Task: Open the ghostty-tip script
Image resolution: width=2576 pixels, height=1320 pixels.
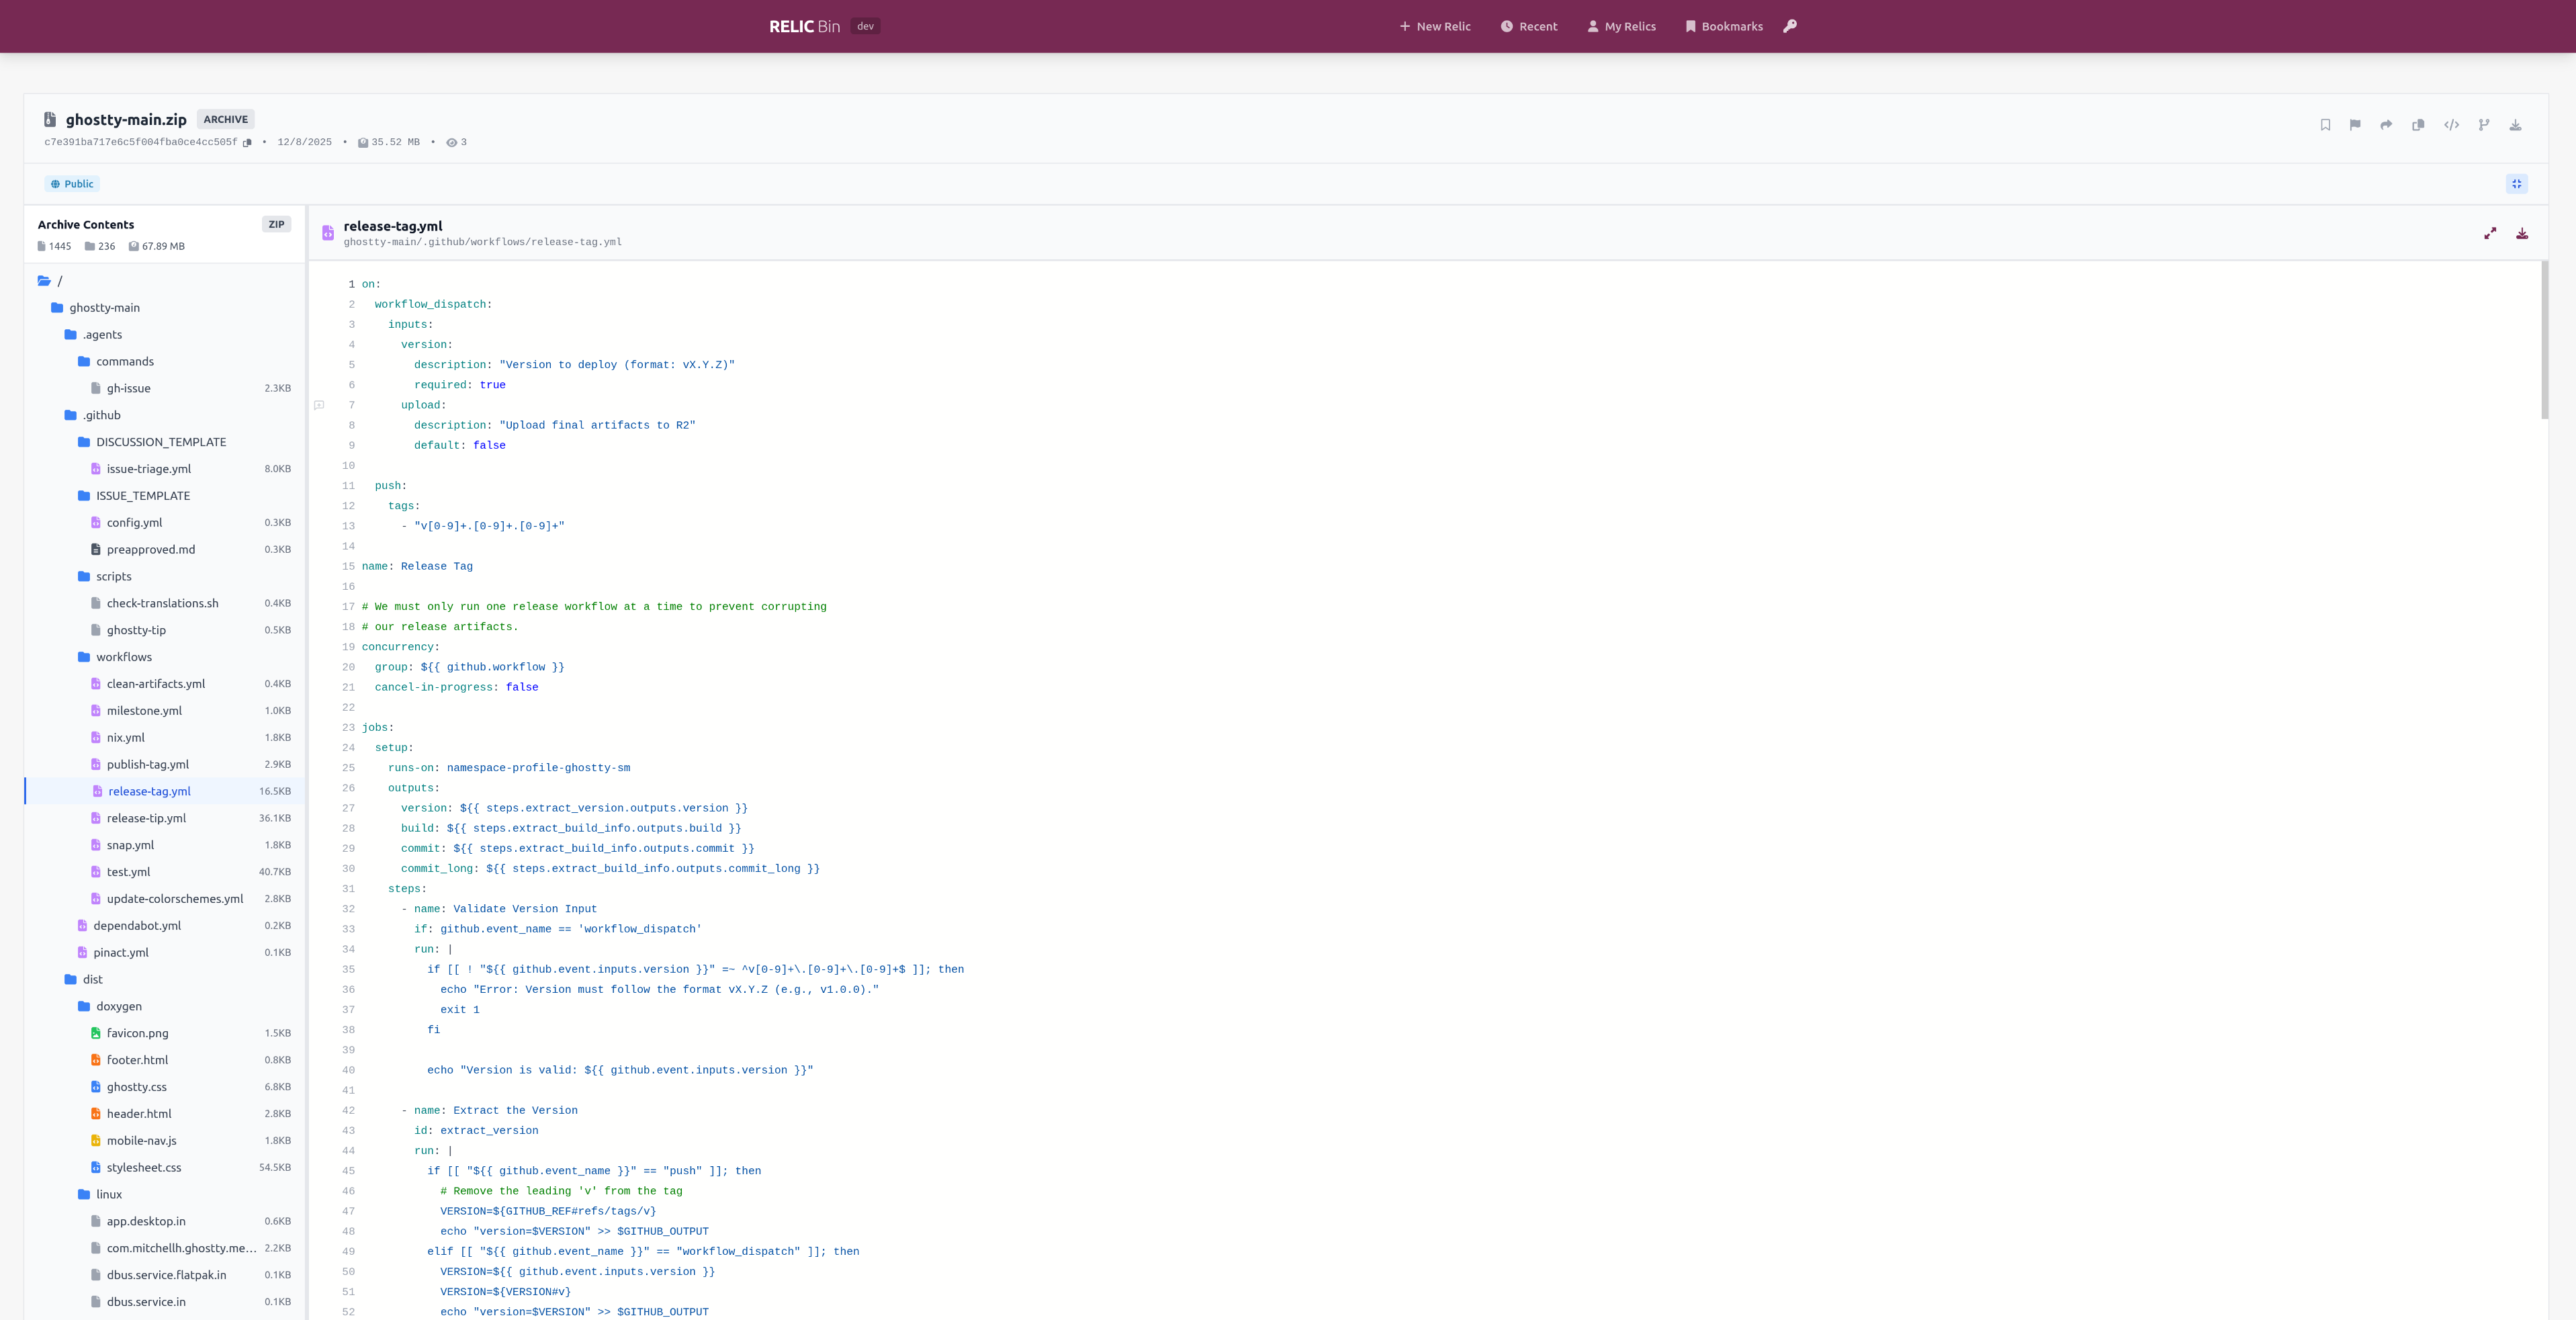Action: tap(164, 631)
